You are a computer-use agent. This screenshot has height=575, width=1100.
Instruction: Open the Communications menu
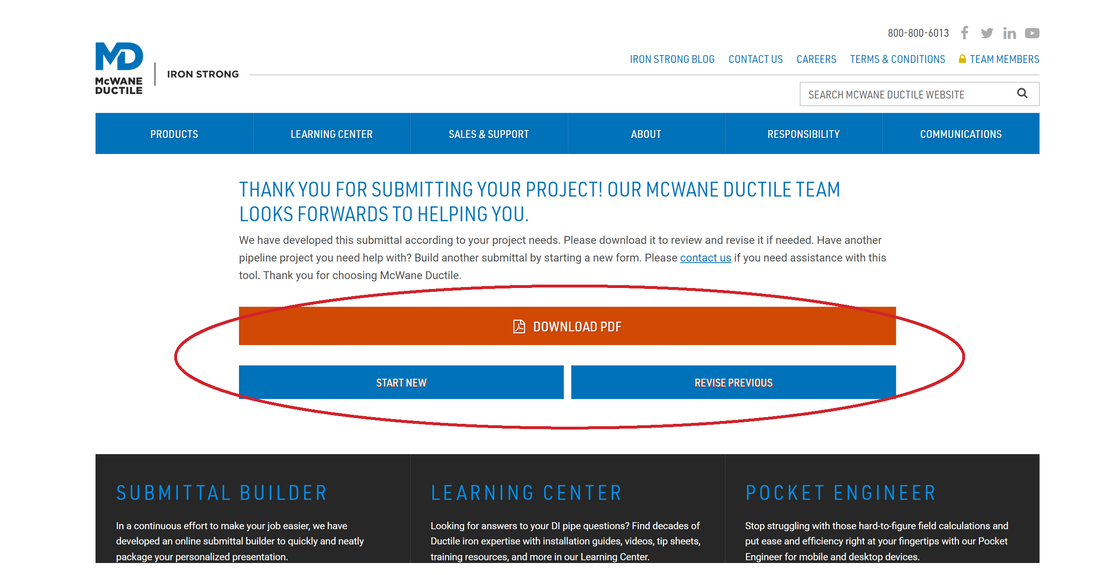point(961,134)
